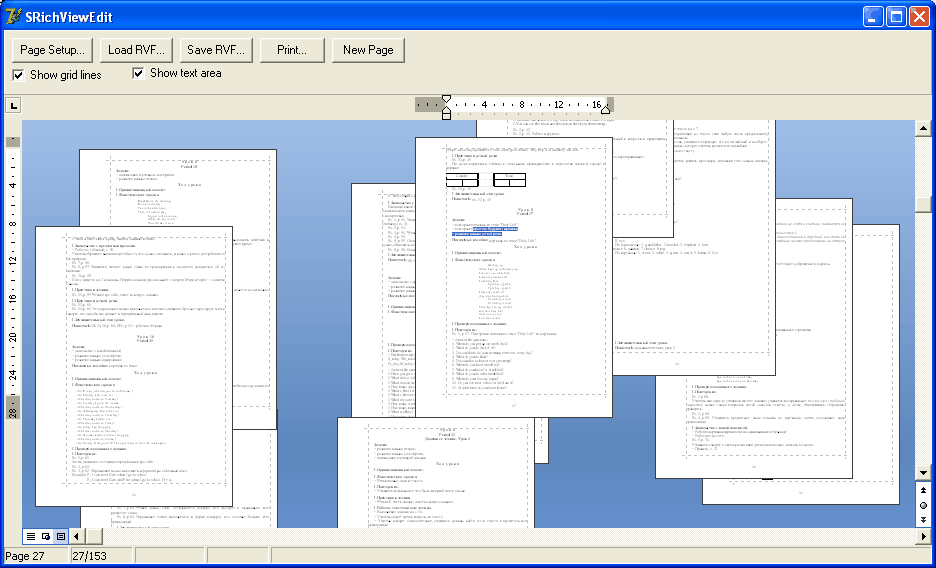Uncheck Show grid lines checkbox
The height and width of the screenshot is (568, 936).
click(18, 75)
